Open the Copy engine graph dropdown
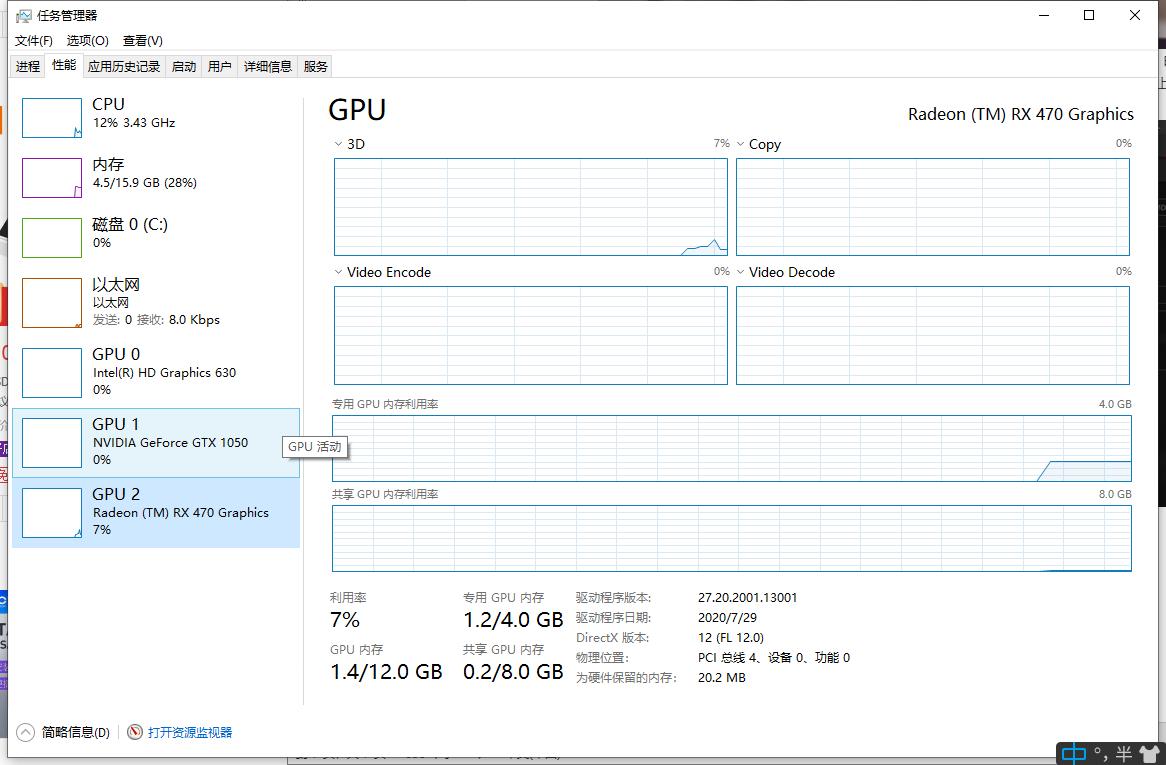The image size is (1166, 765). click(x=740, y=144)
